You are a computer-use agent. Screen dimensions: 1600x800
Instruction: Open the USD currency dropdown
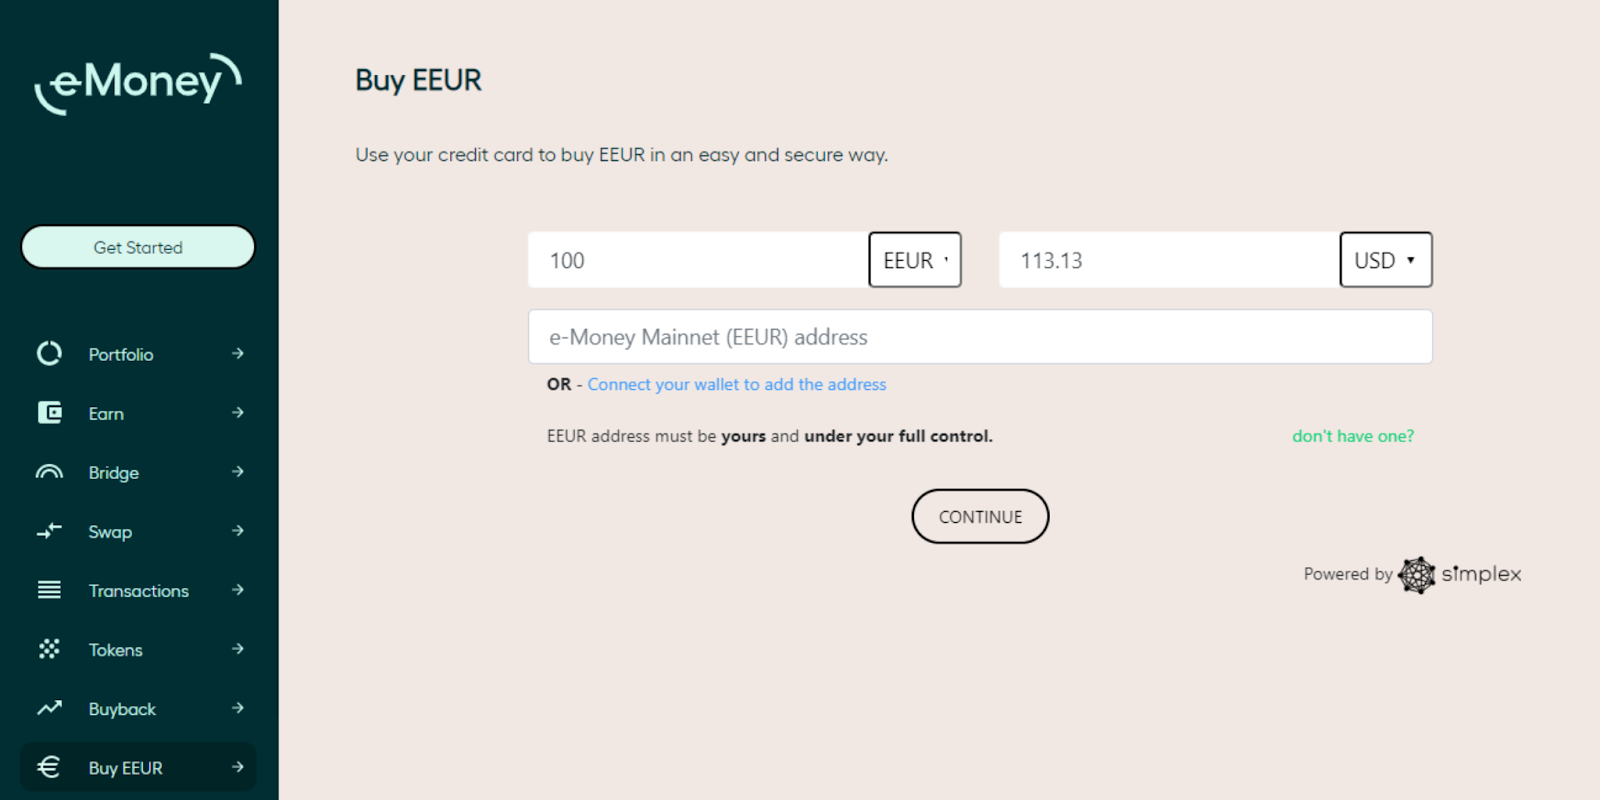1385,260
